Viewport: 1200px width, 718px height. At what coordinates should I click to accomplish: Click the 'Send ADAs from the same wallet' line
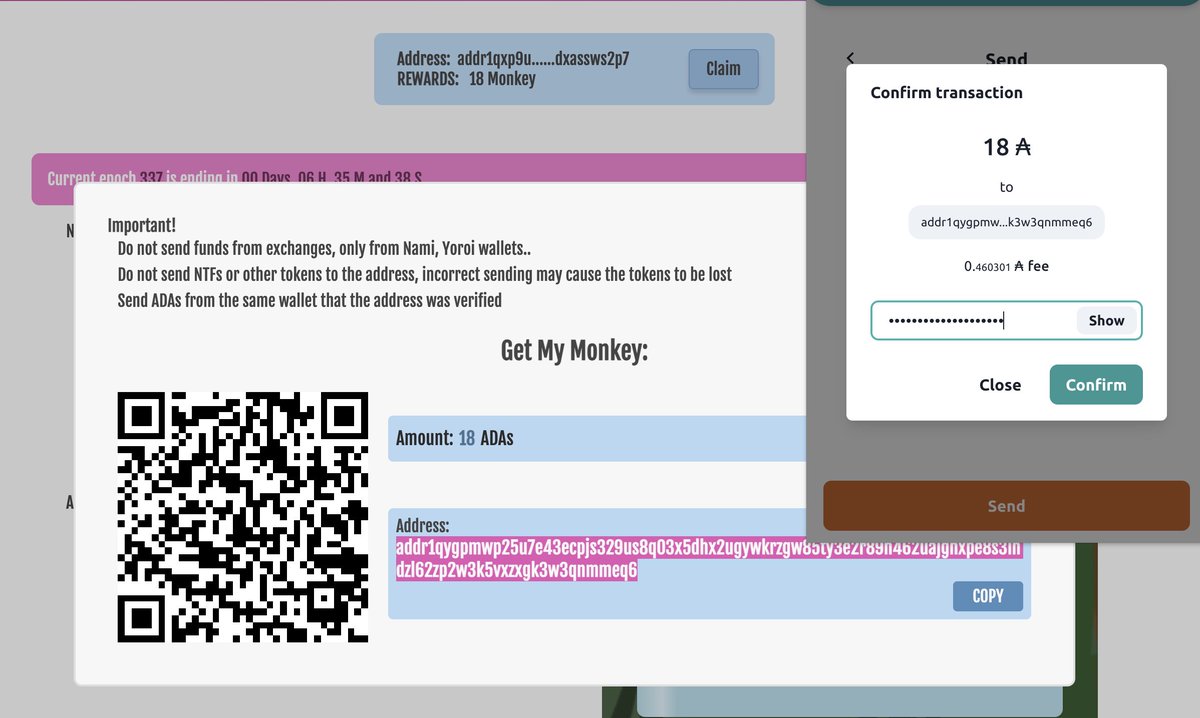click(310, 299)
